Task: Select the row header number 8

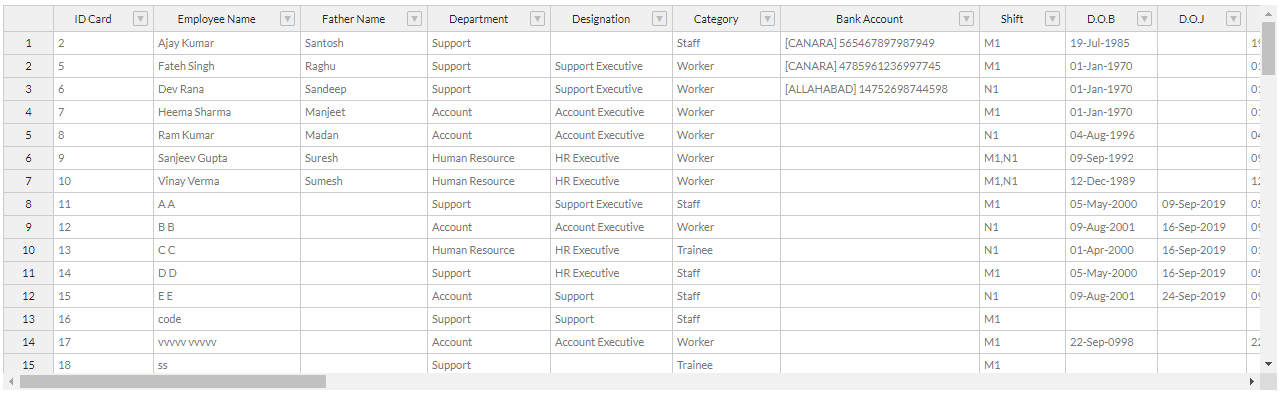Action: pyautogui.click(x=28, y=204)
